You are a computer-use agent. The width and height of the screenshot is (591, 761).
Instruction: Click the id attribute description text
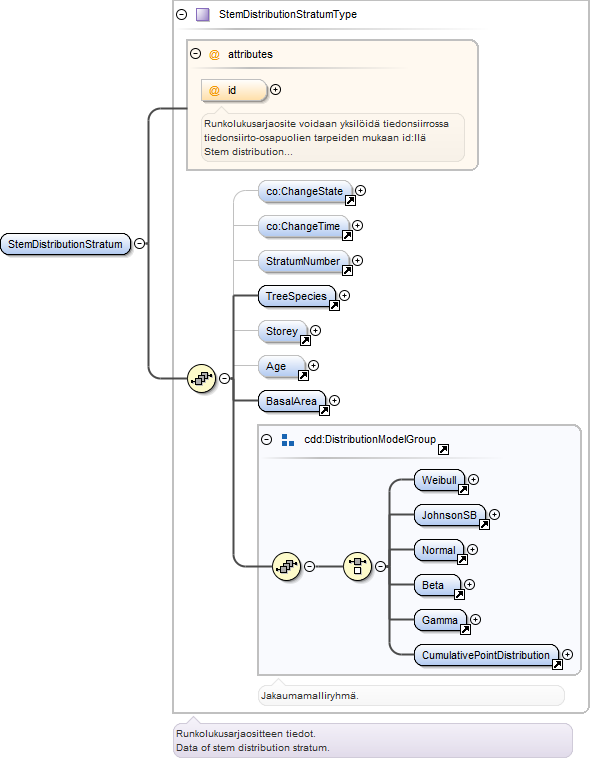point(326,138)
